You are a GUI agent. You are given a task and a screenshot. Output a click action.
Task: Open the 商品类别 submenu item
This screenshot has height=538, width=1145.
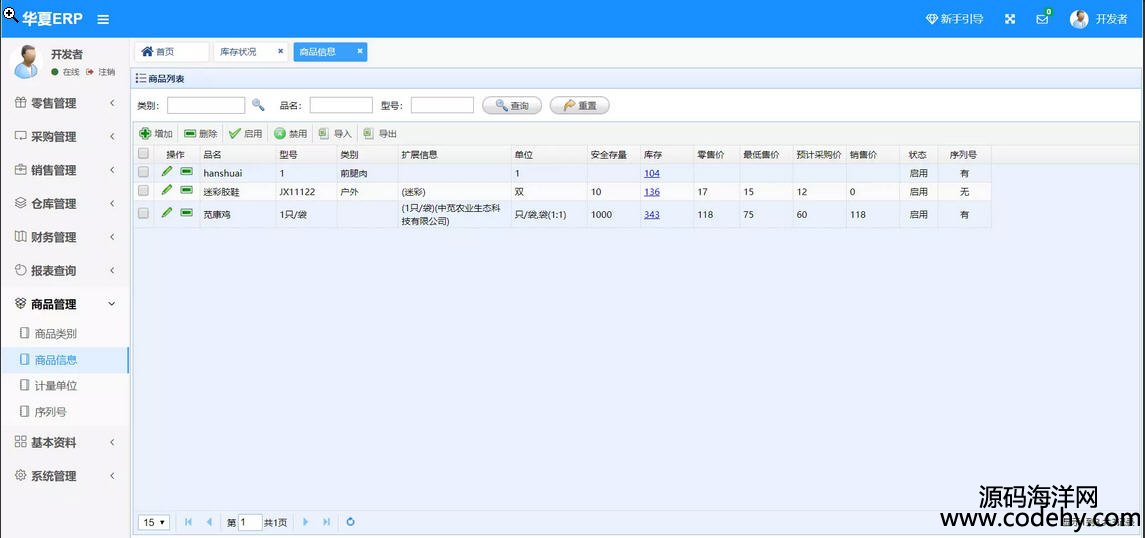click(x=64, y=334)
